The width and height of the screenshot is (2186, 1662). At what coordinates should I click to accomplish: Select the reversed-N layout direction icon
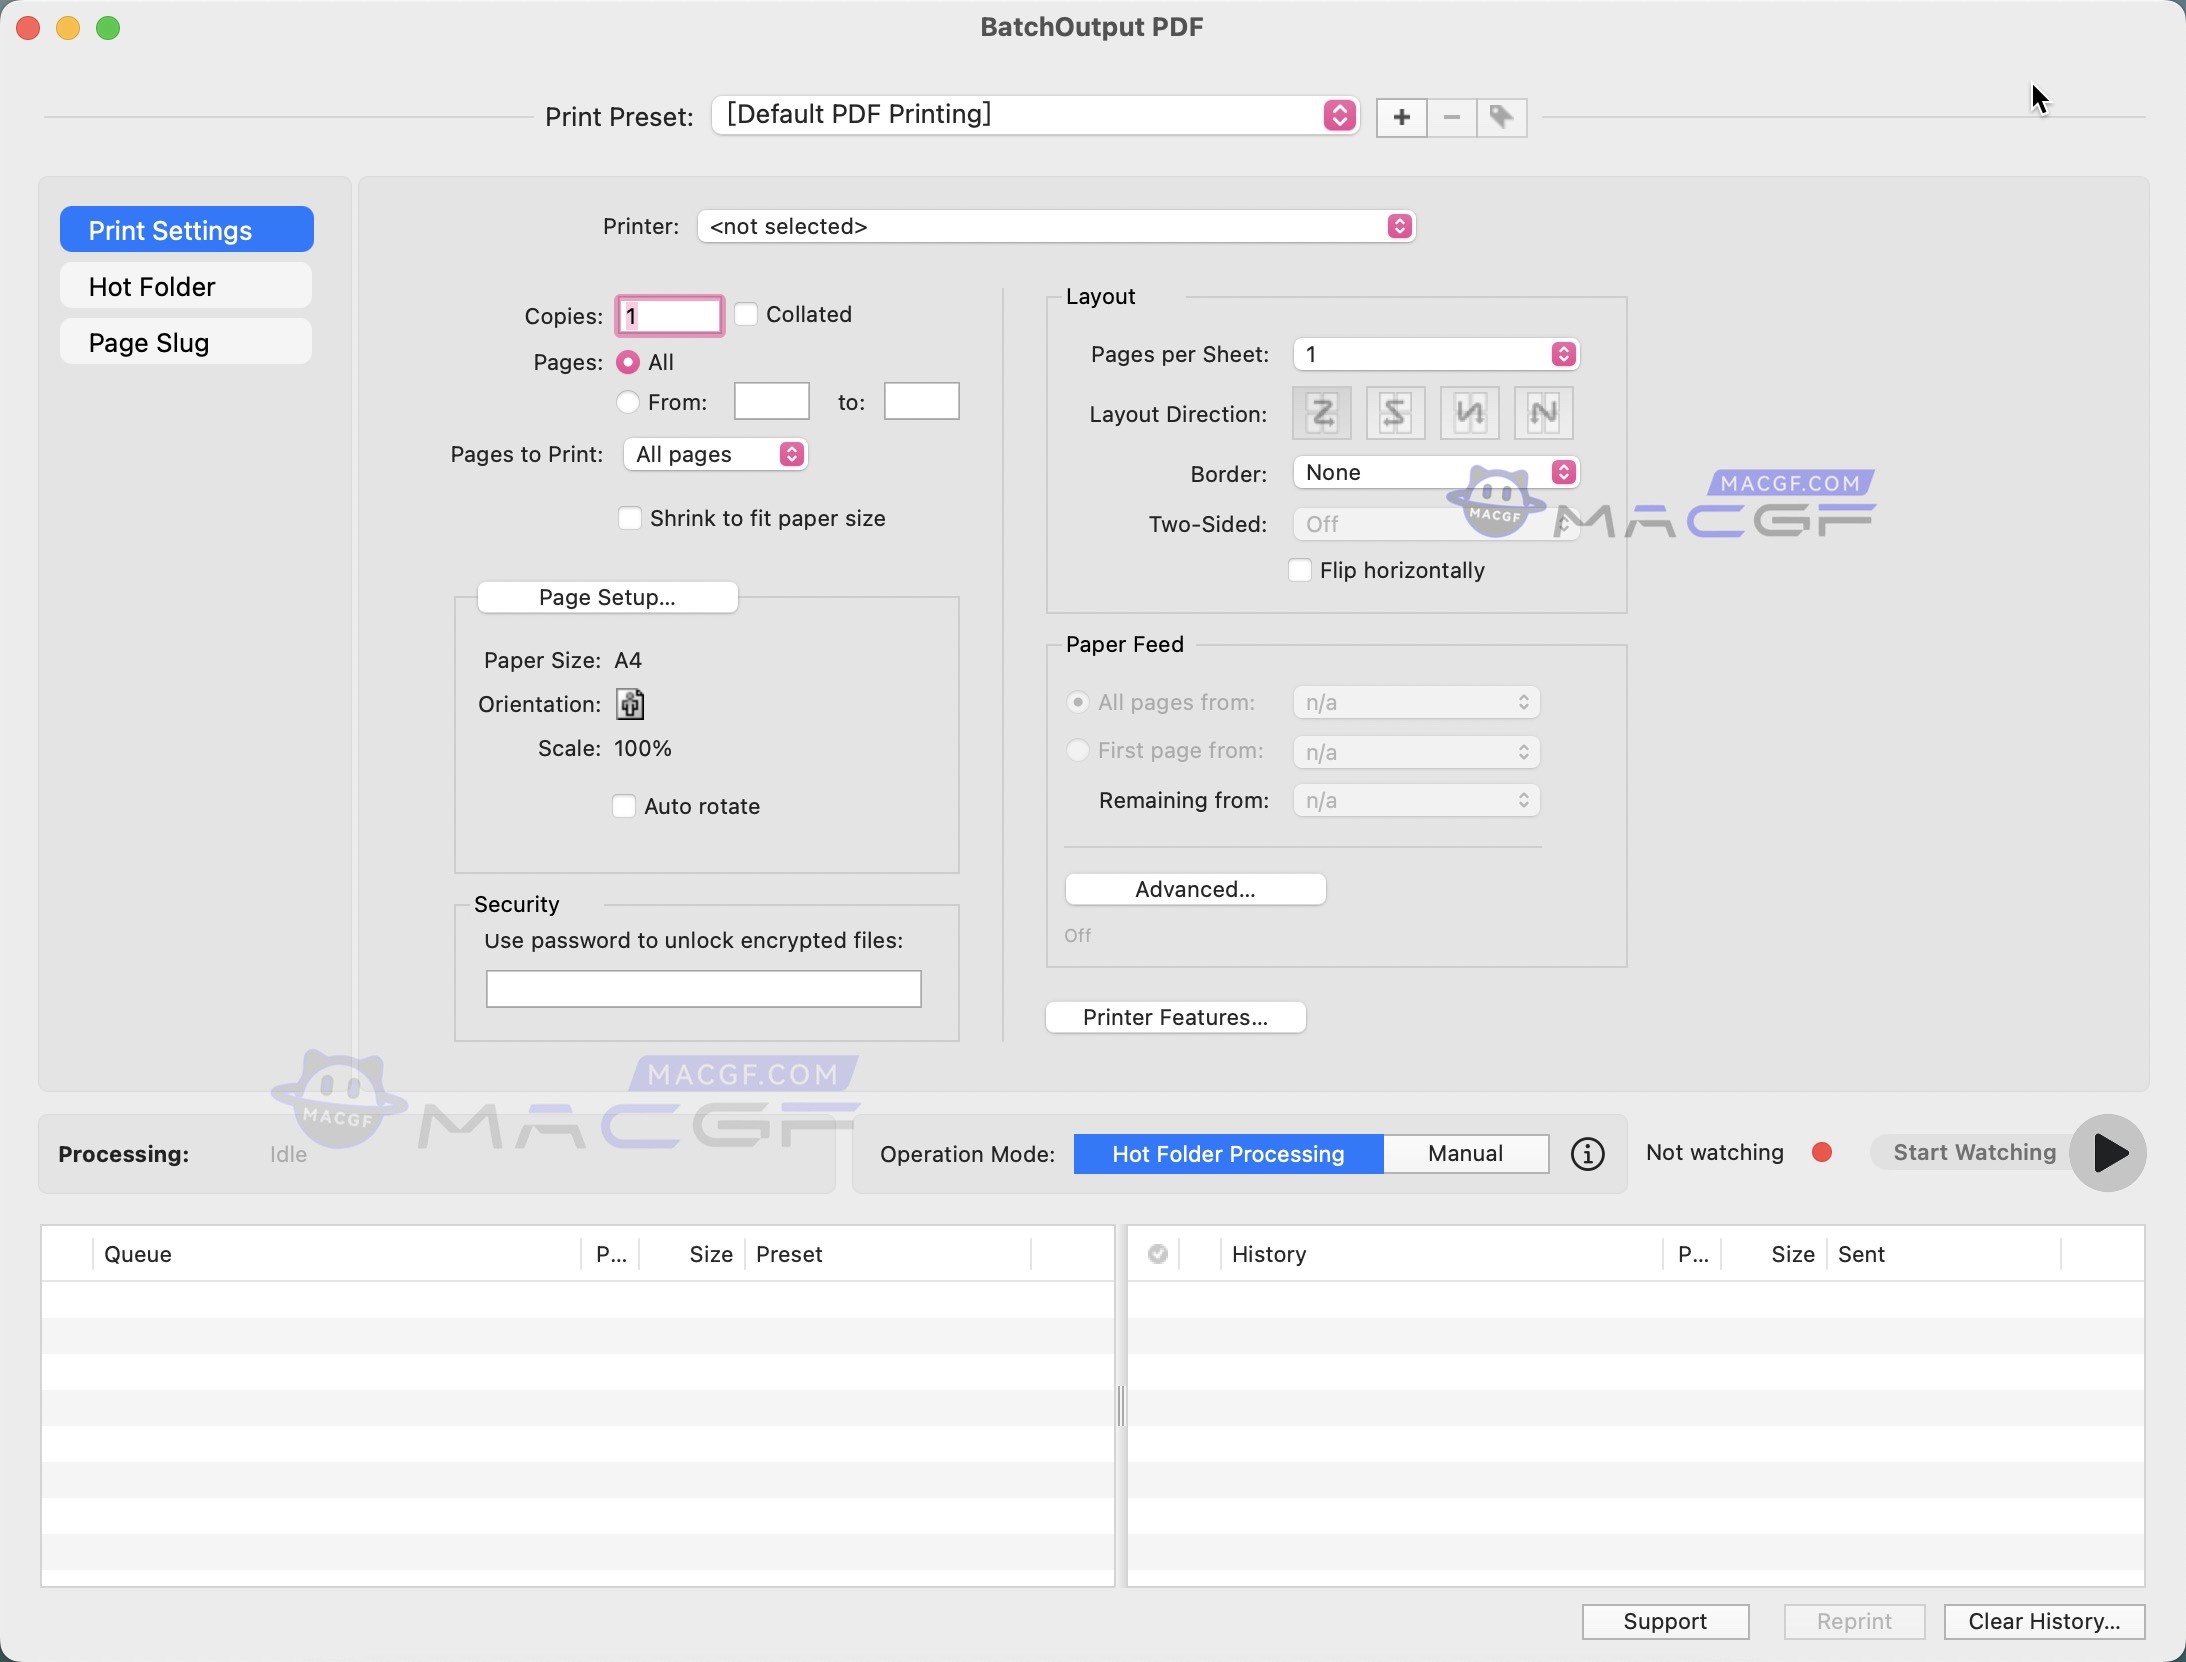1469,413
